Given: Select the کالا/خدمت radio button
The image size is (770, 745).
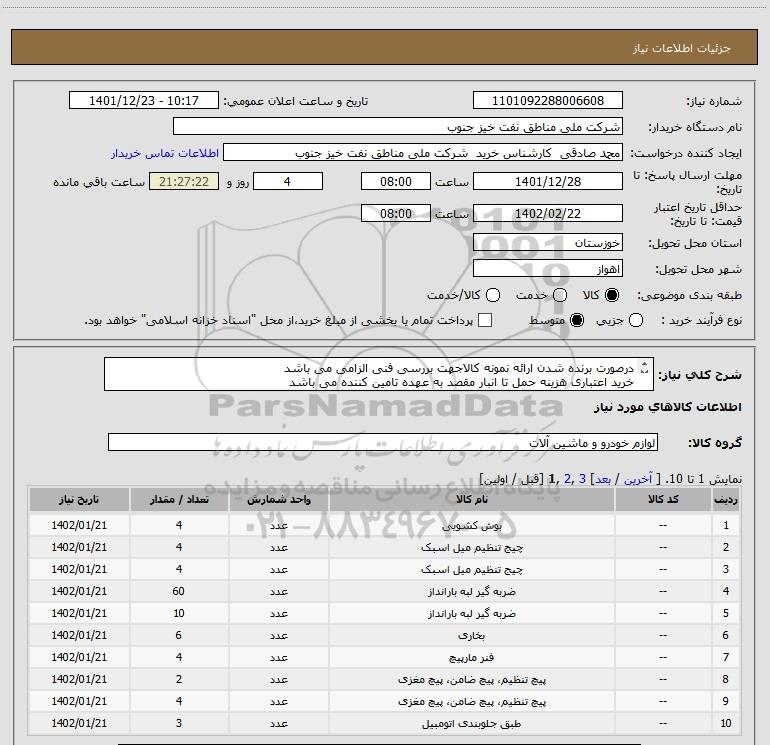Looking at the screenshot, I should tap(493, 295).
